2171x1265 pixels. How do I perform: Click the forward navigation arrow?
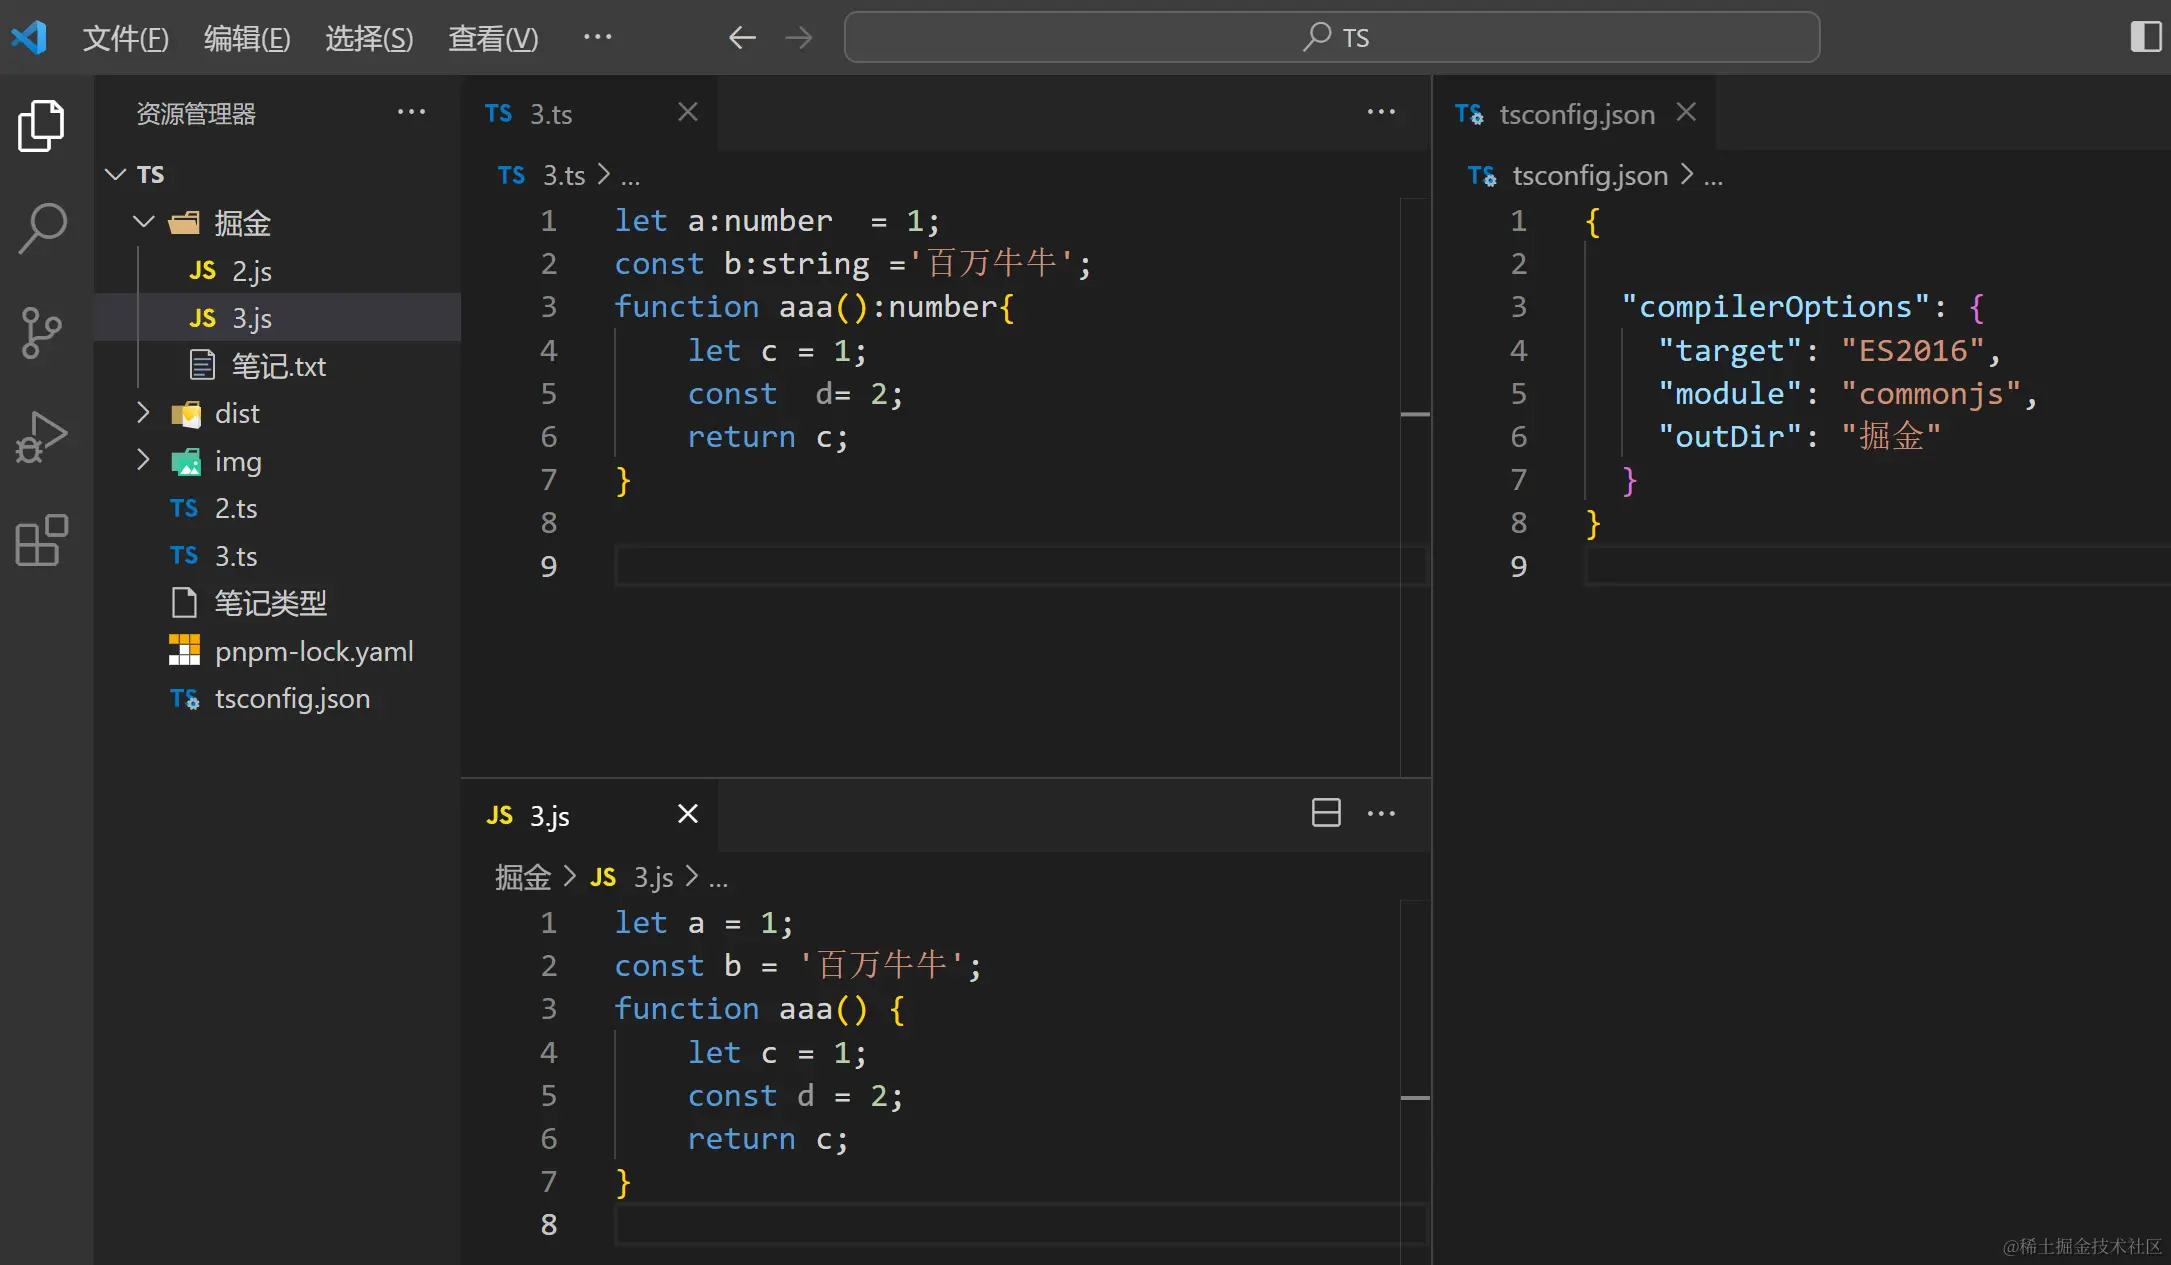click(797, 37)
